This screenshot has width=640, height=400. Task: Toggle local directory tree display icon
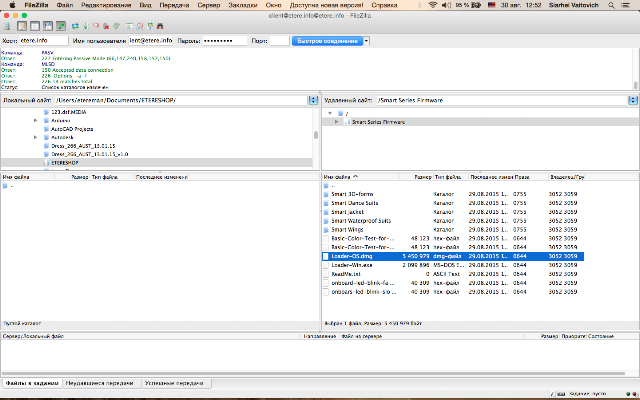[x=35, y=26]
